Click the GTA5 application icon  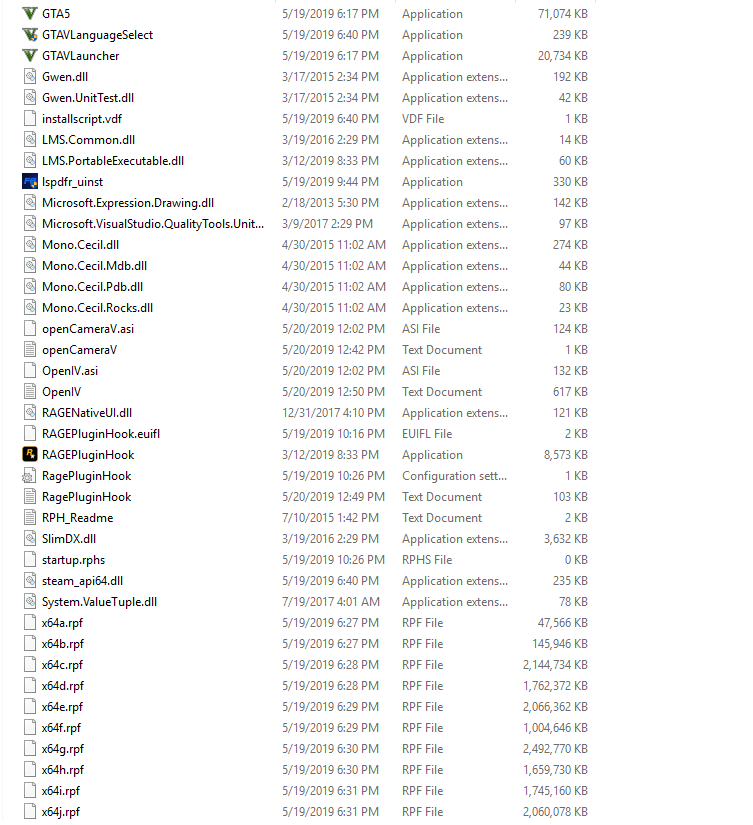tap(30, 14)
